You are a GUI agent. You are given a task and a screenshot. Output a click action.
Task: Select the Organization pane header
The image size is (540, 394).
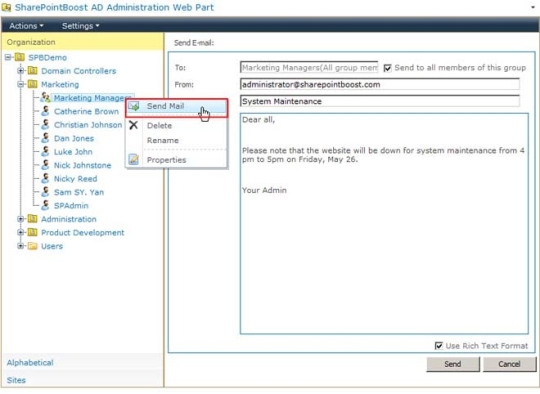83,42
